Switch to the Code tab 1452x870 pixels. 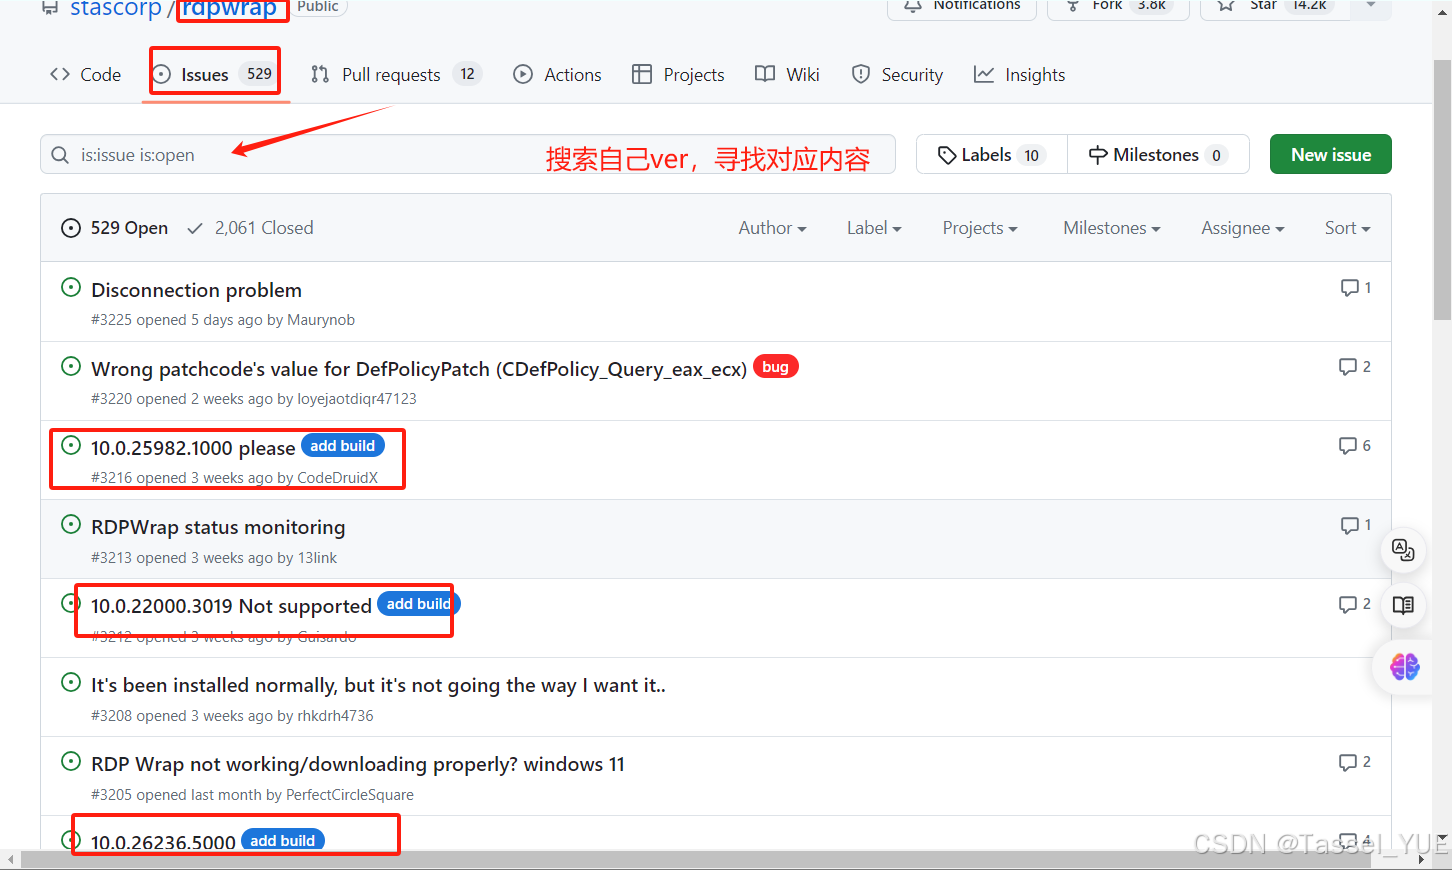point(85,75)
